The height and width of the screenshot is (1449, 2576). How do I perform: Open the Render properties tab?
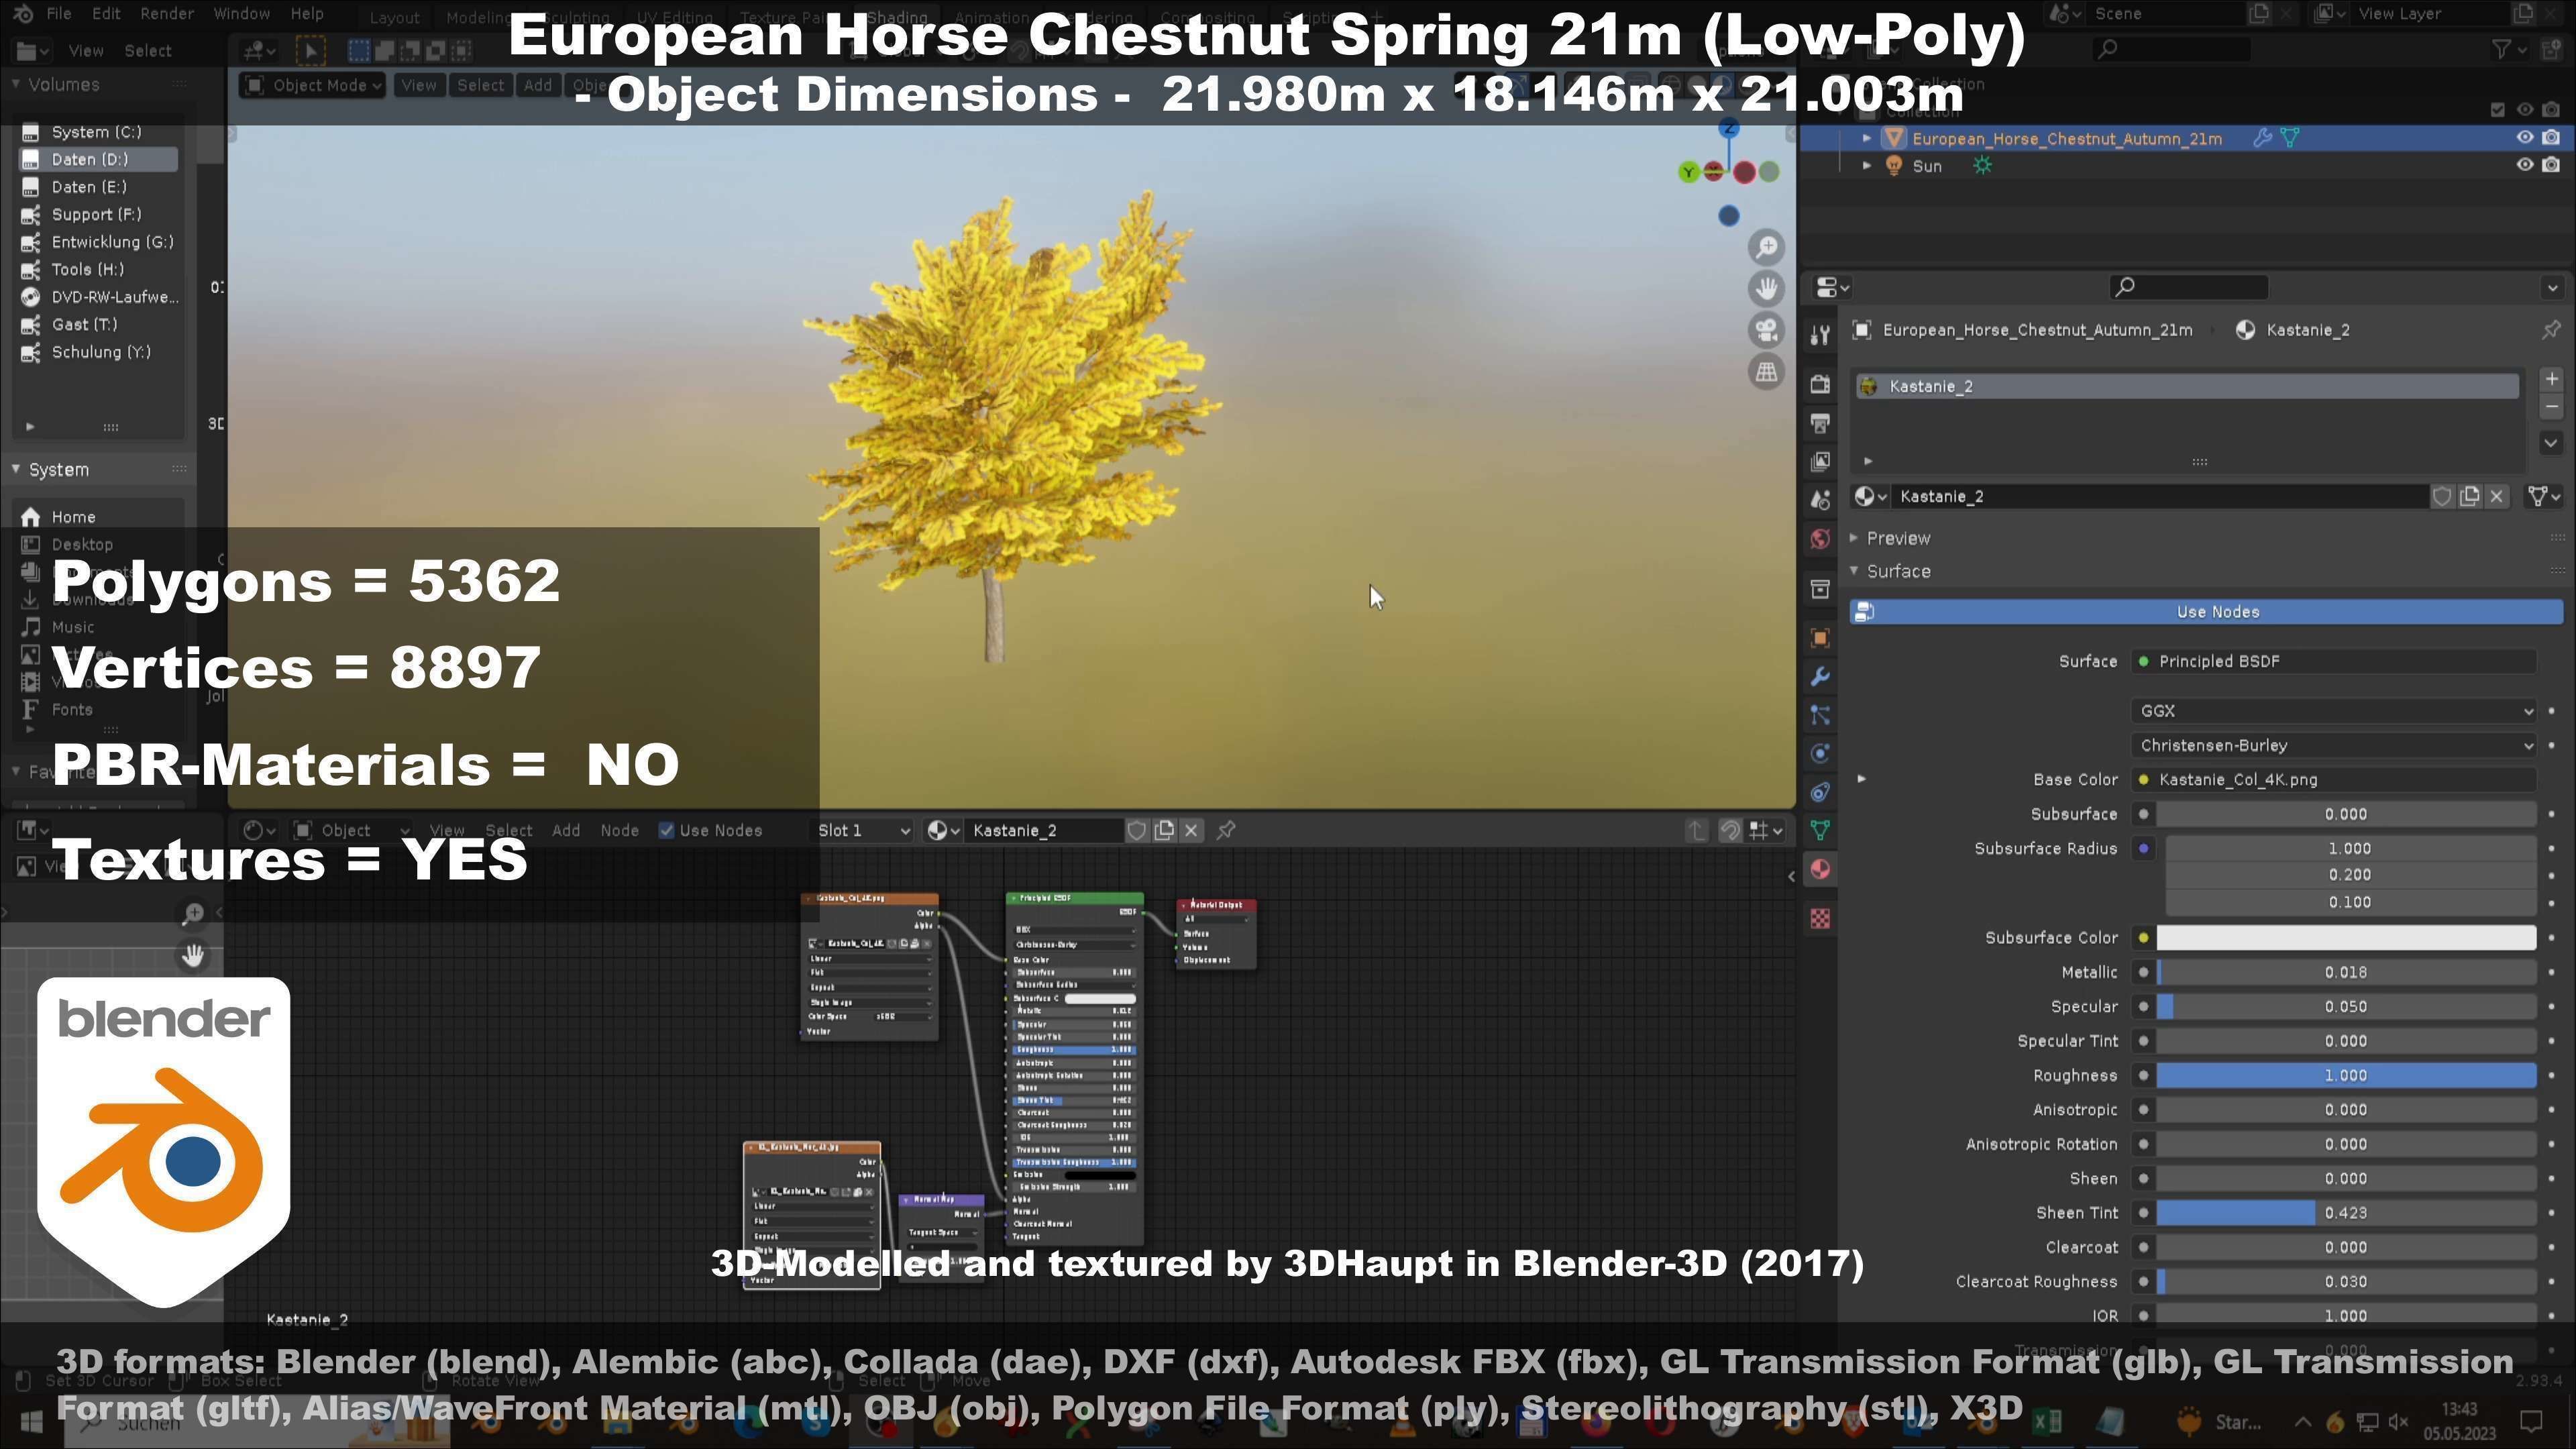click(1820, 384)
